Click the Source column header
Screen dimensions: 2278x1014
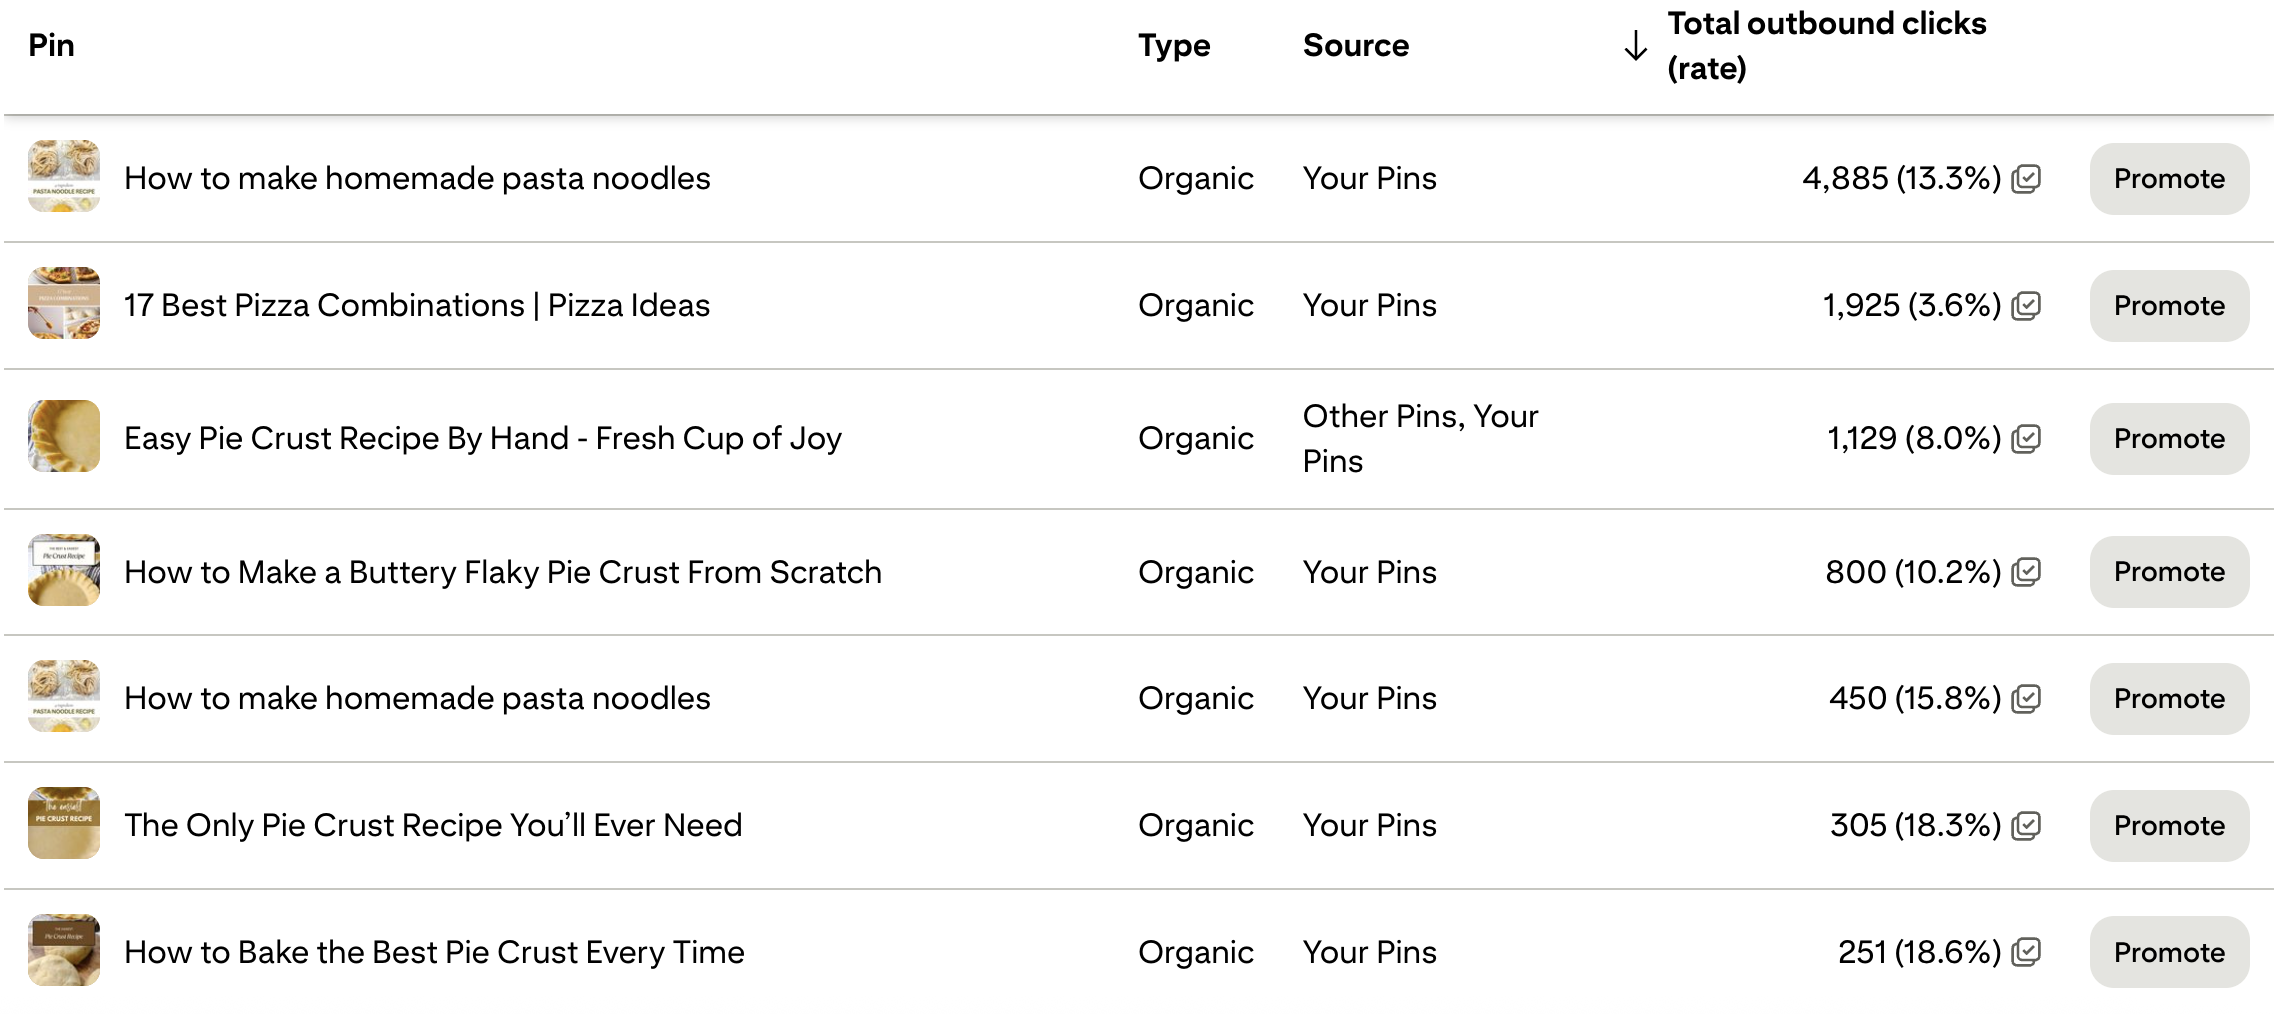[x=1356, y=44]
